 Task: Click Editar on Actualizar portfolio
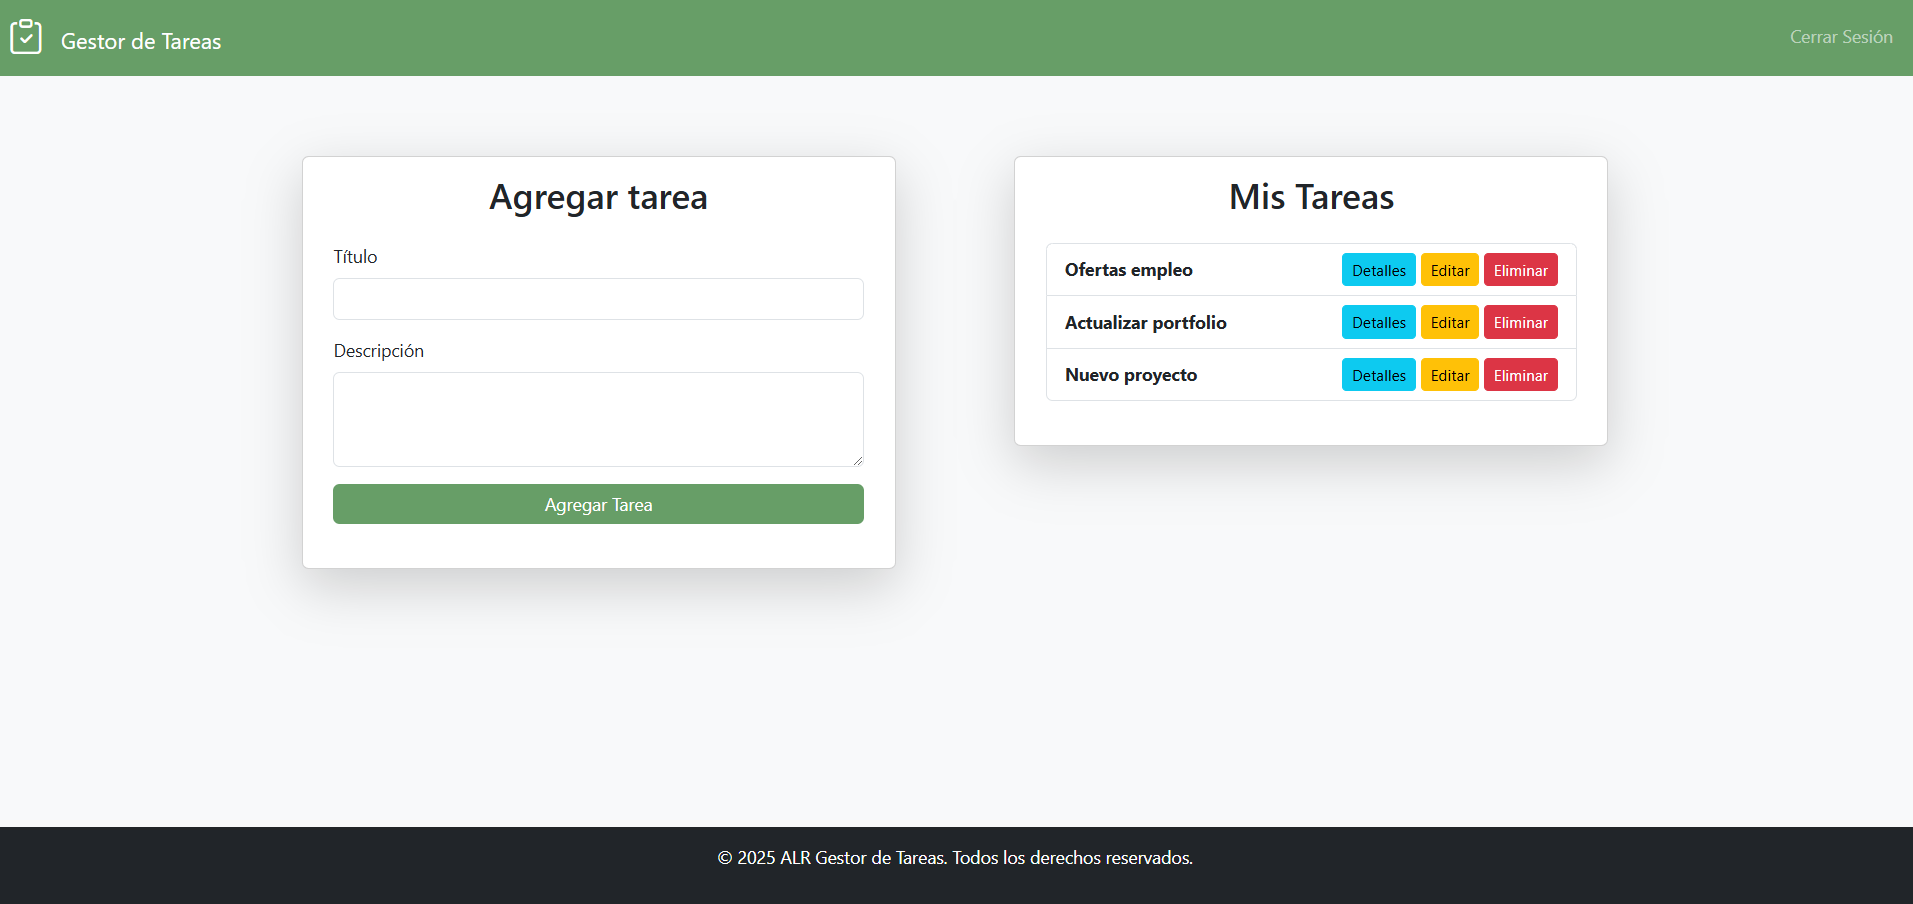click(1449, 323)
